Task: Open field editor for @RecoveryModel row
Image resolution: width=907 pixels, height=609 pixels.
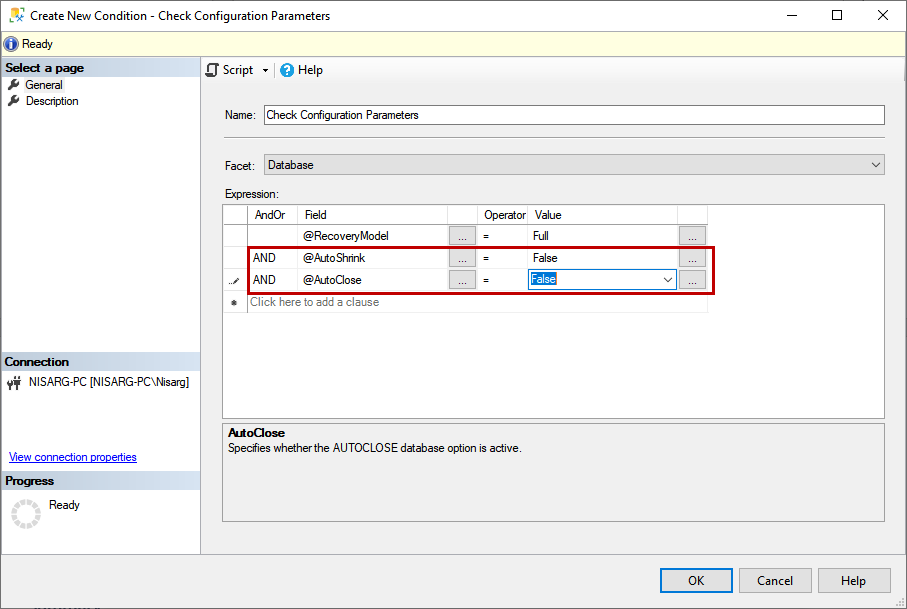Action: (x=462, y=236)
